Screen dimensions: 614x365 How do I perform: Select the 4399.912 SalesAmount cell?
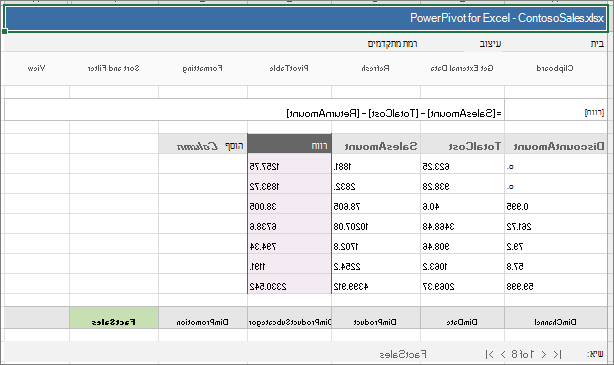pyautogui.click(x=376, y=284)
